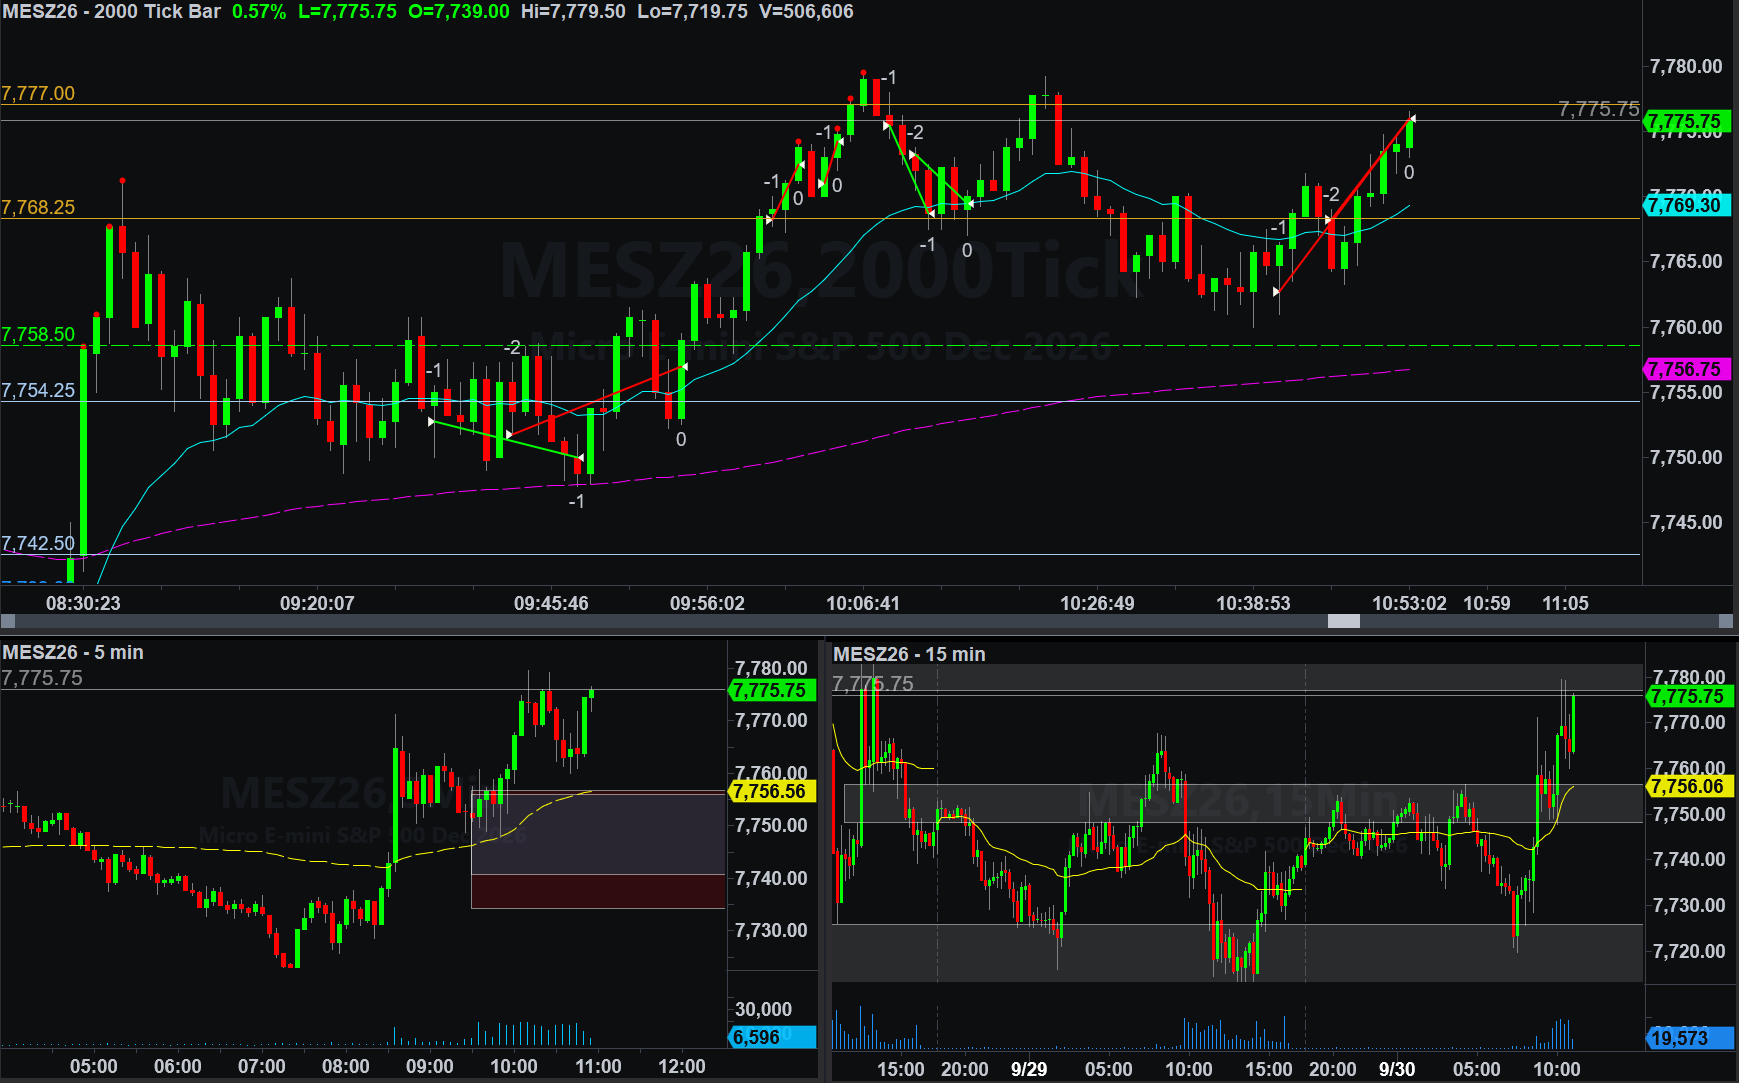Select the 7,777.00 horizontal level label

pyautogui.click(x=38, y=93)
